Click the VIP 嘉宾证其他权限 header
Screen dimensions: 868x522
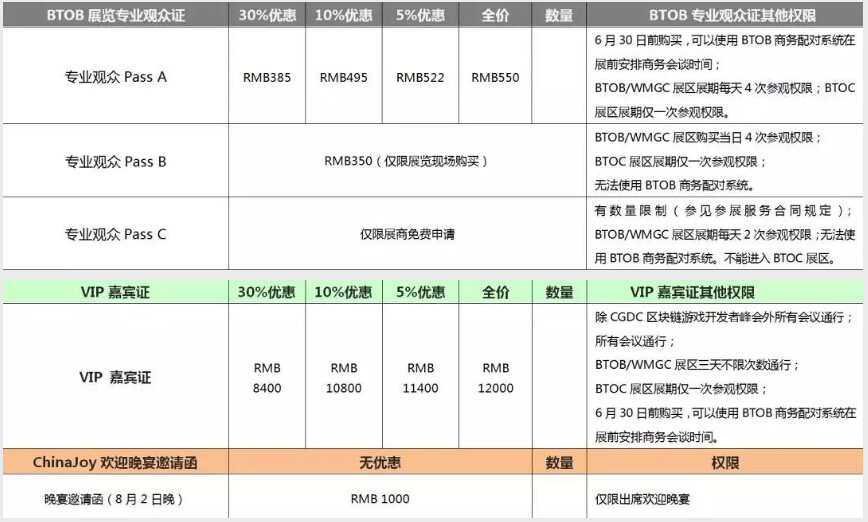[x=725, y=292]
